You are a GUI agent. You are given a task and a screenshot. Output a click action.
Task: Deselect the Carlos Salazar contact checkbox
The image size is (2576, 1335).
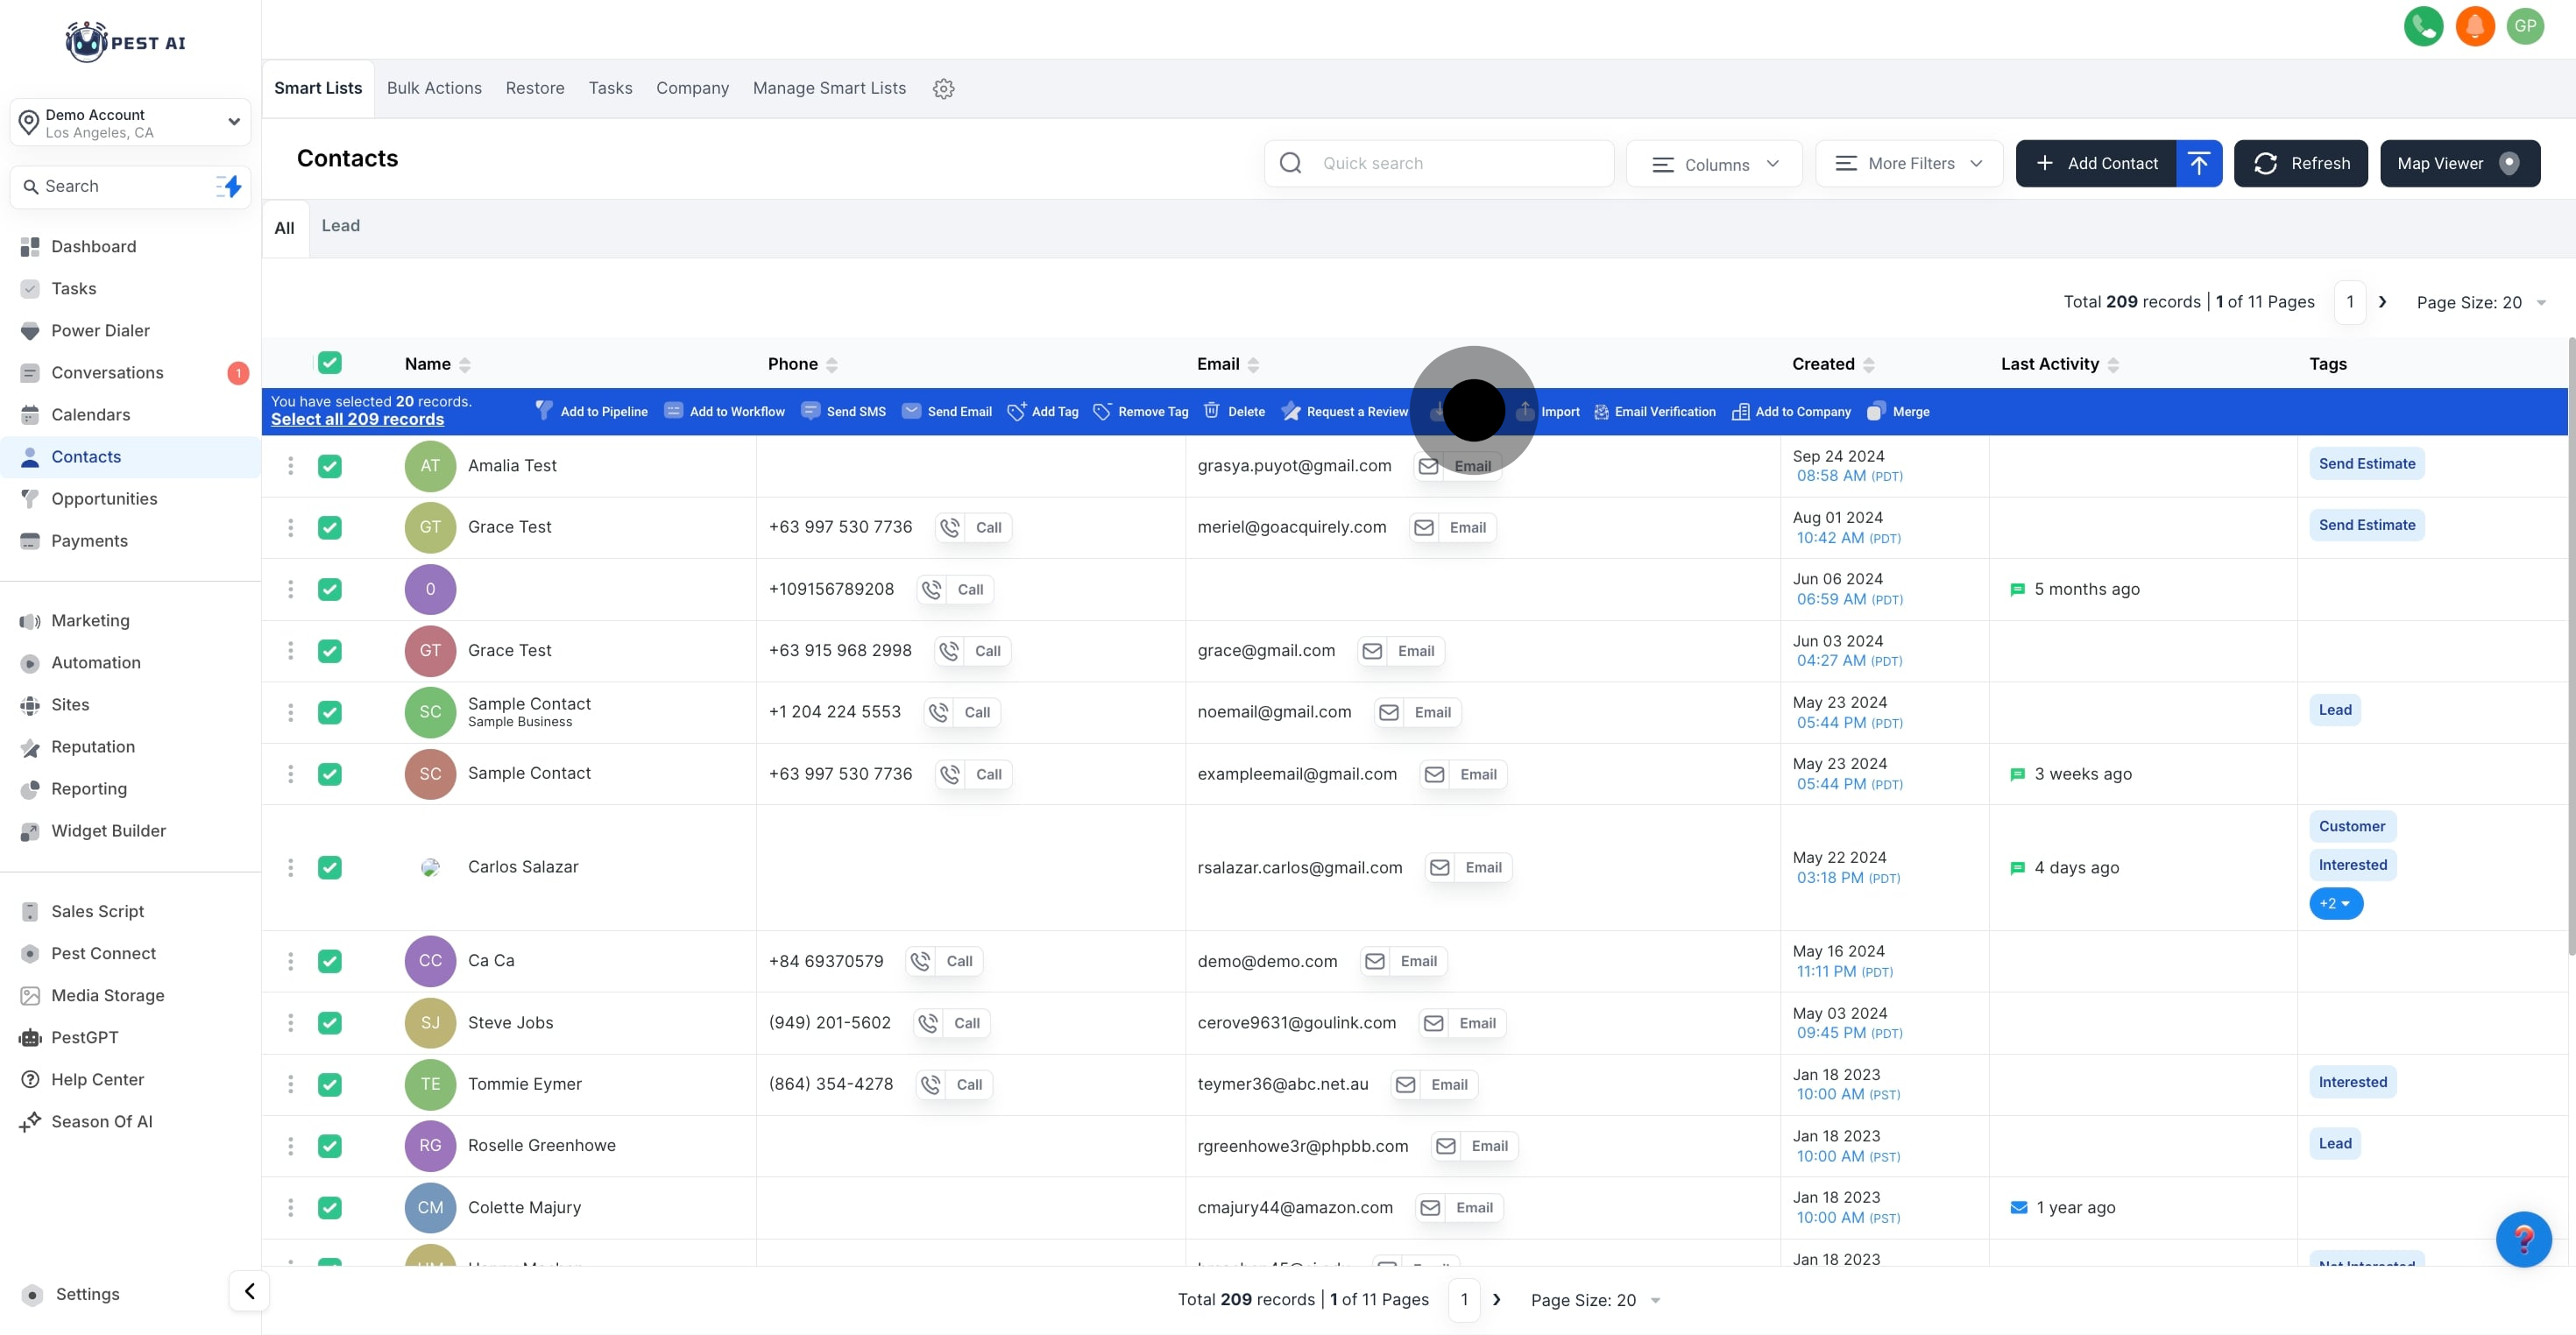tap(330, 867)
